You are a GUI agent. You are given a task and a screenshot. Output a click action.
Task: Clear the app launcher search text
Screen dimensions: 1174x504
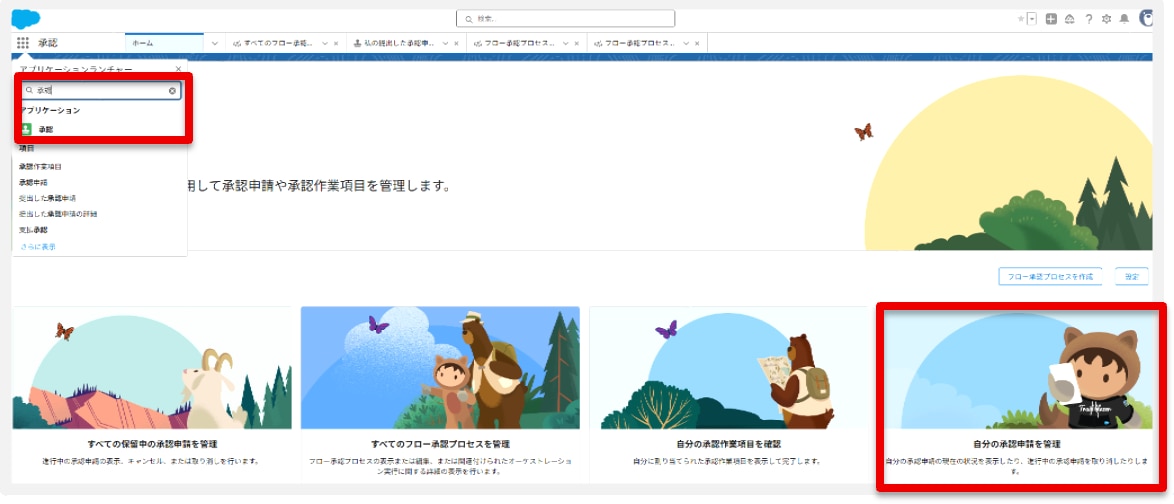point(172,90)
